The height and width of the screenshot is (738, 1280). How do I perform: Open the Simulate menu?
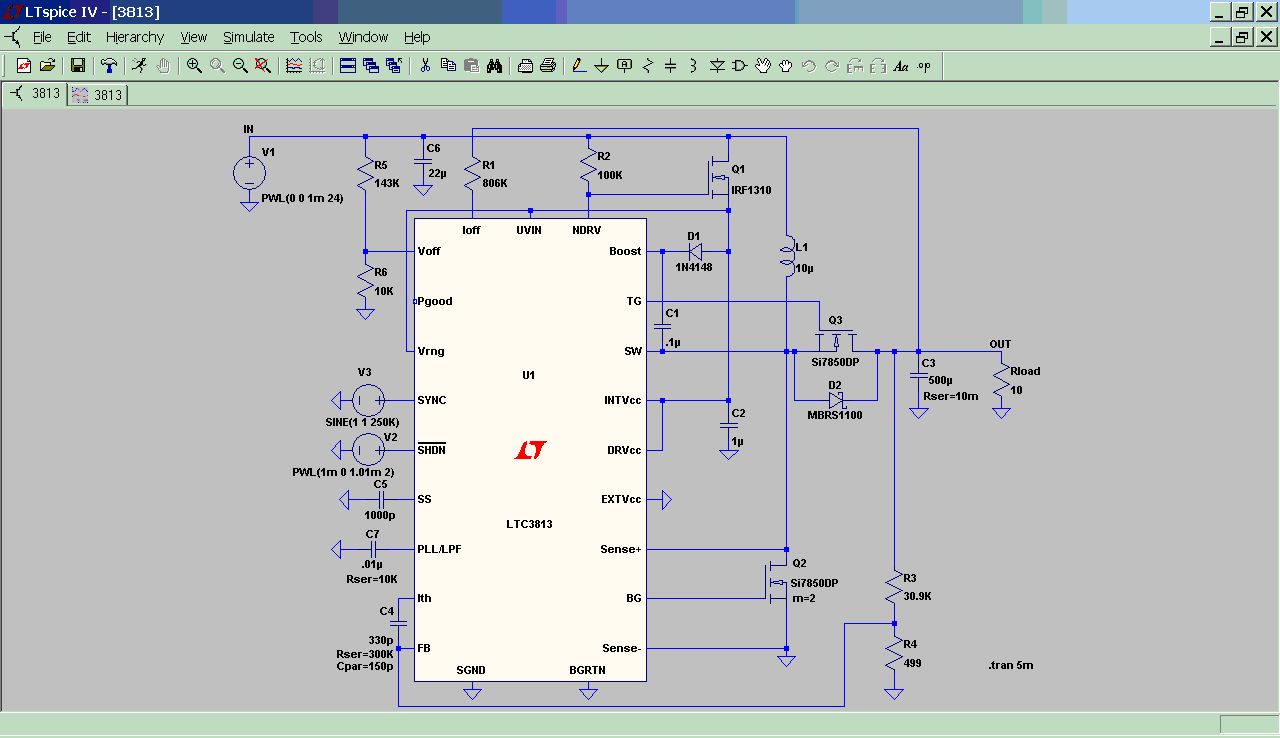[x=249, y=37]
